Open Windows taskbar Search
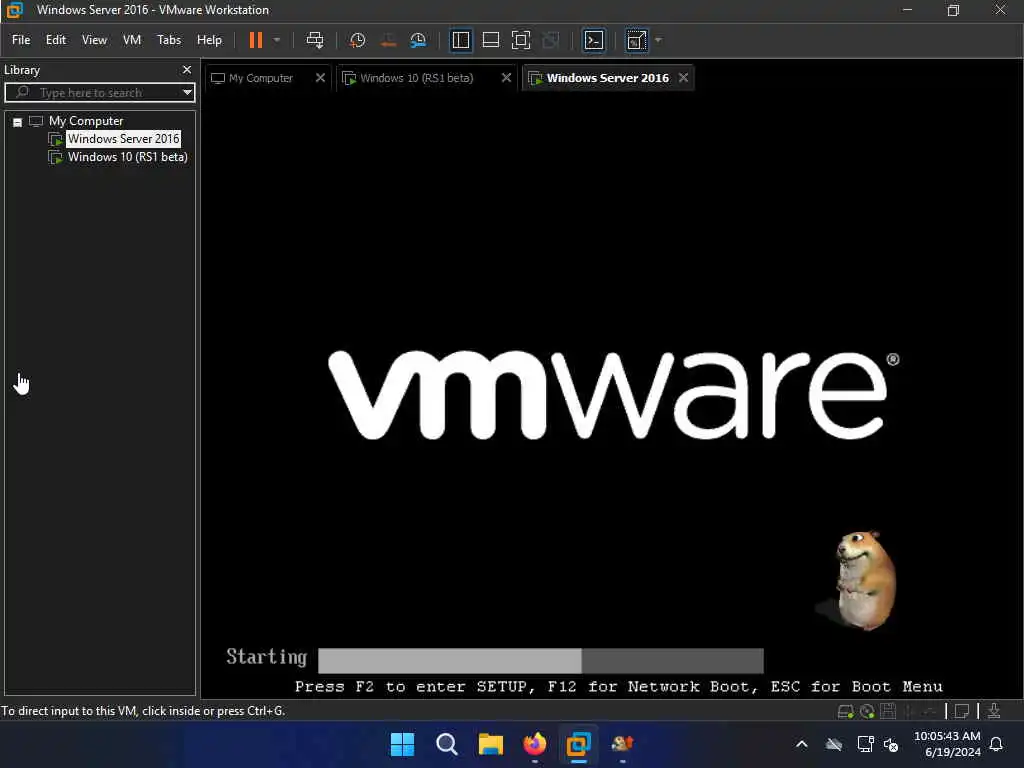This screenshot has height=768, width=1024. [447, 744]
